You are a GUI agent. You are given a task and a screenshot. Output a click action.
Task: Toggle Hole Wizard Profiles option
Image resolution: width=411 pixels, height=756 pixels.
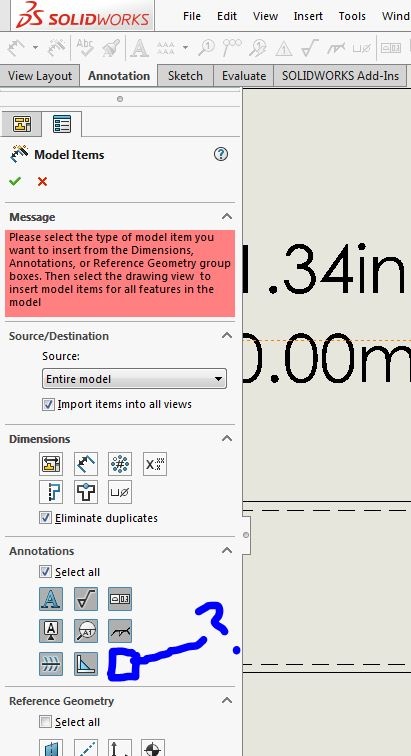[x=51, y=492]
